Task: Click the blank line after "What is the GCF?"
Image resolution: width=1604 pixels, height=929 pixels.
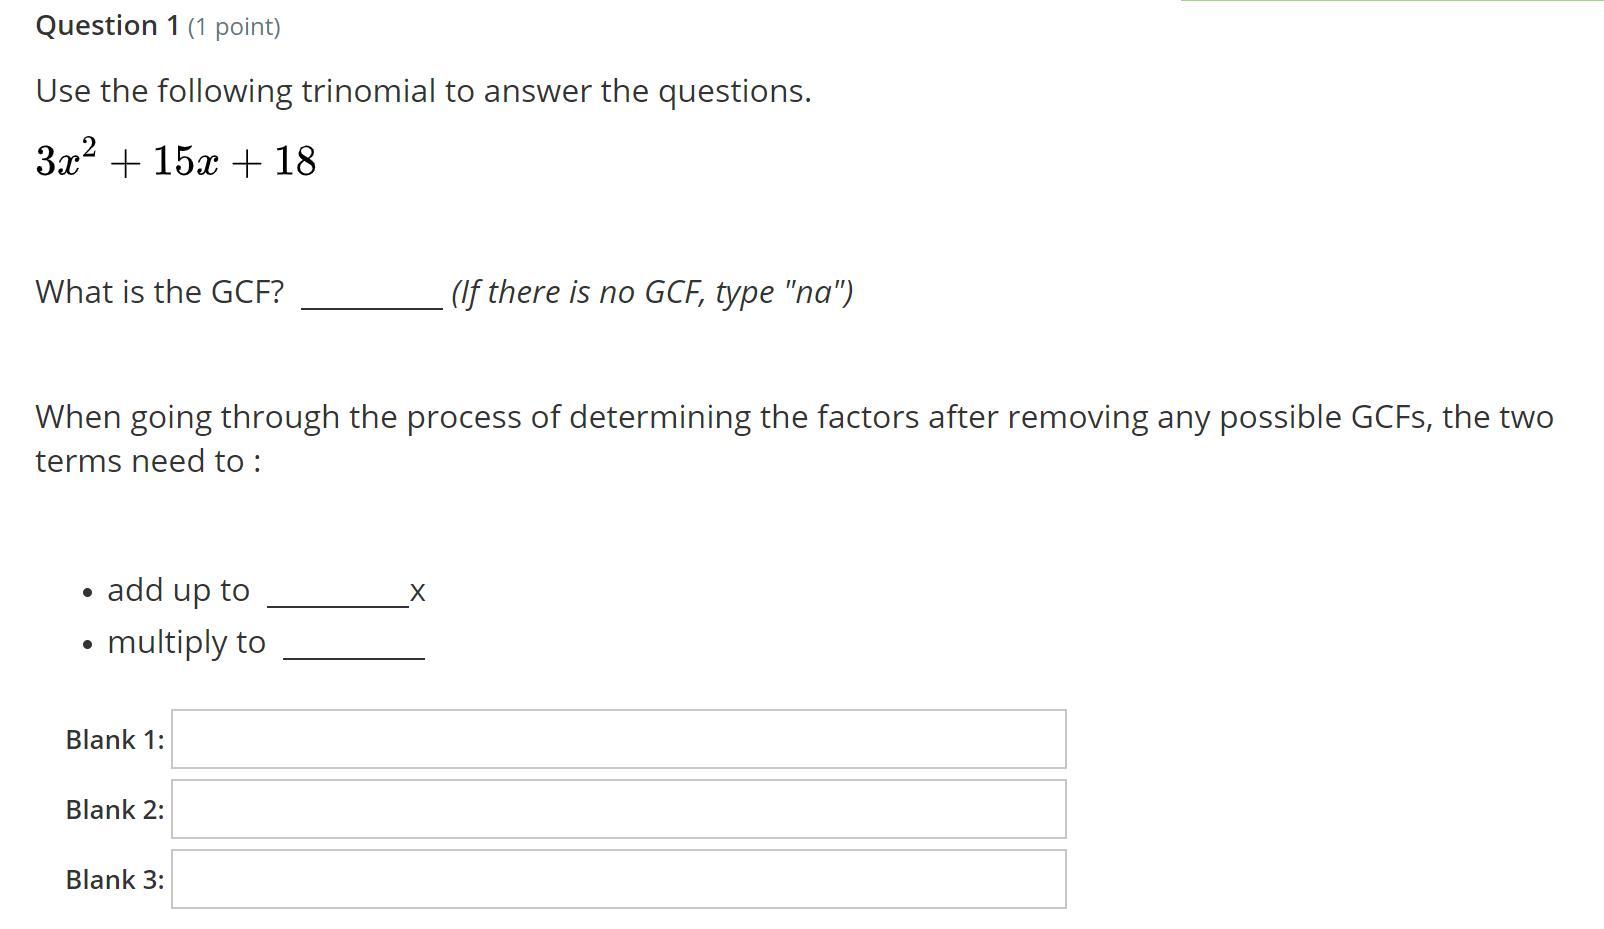Action: (372, 298)
